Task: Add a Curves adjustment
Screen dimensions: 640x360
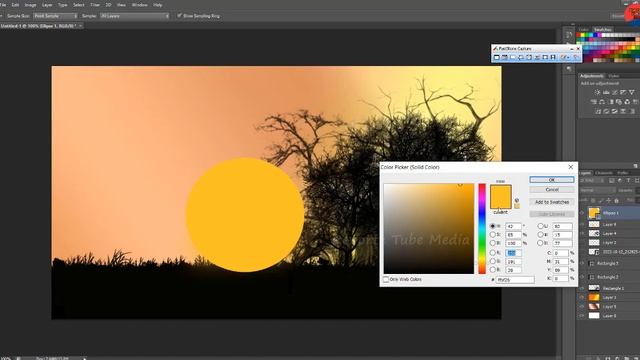Action: pos(615,92)
